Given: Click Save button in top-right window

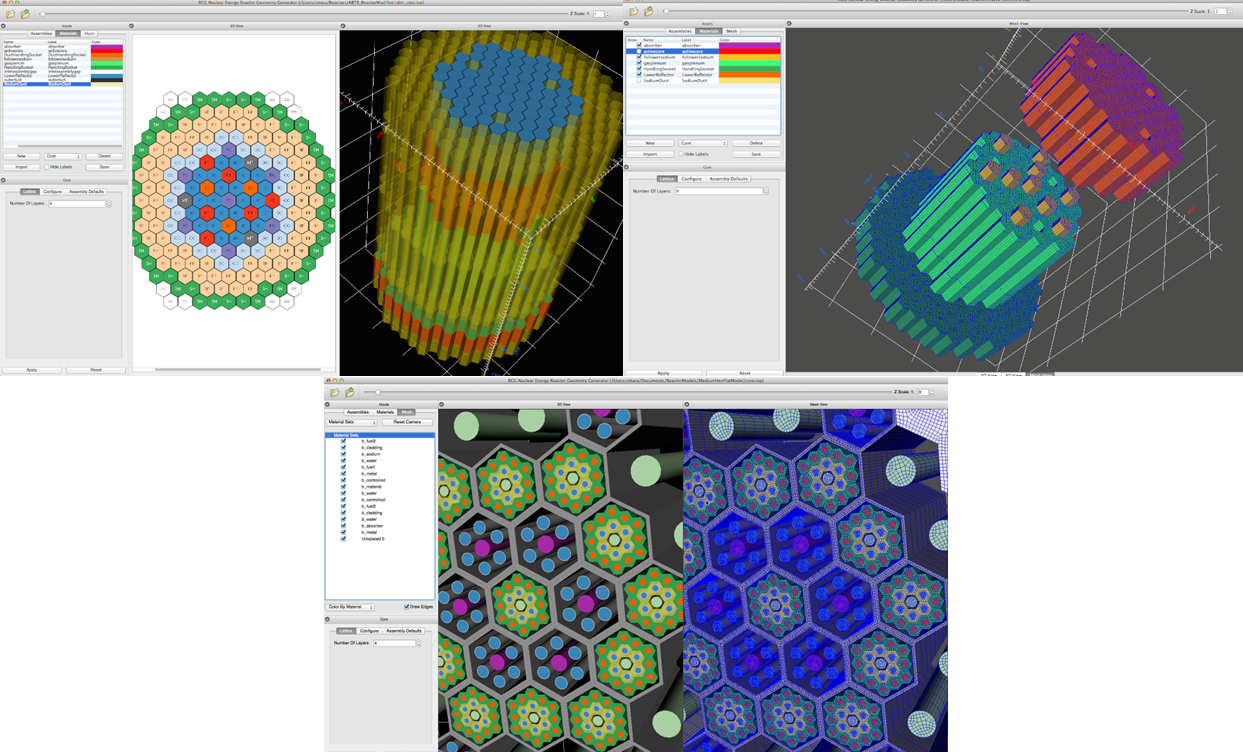Looking at the screenshot, I should click(x=756, y=154).
